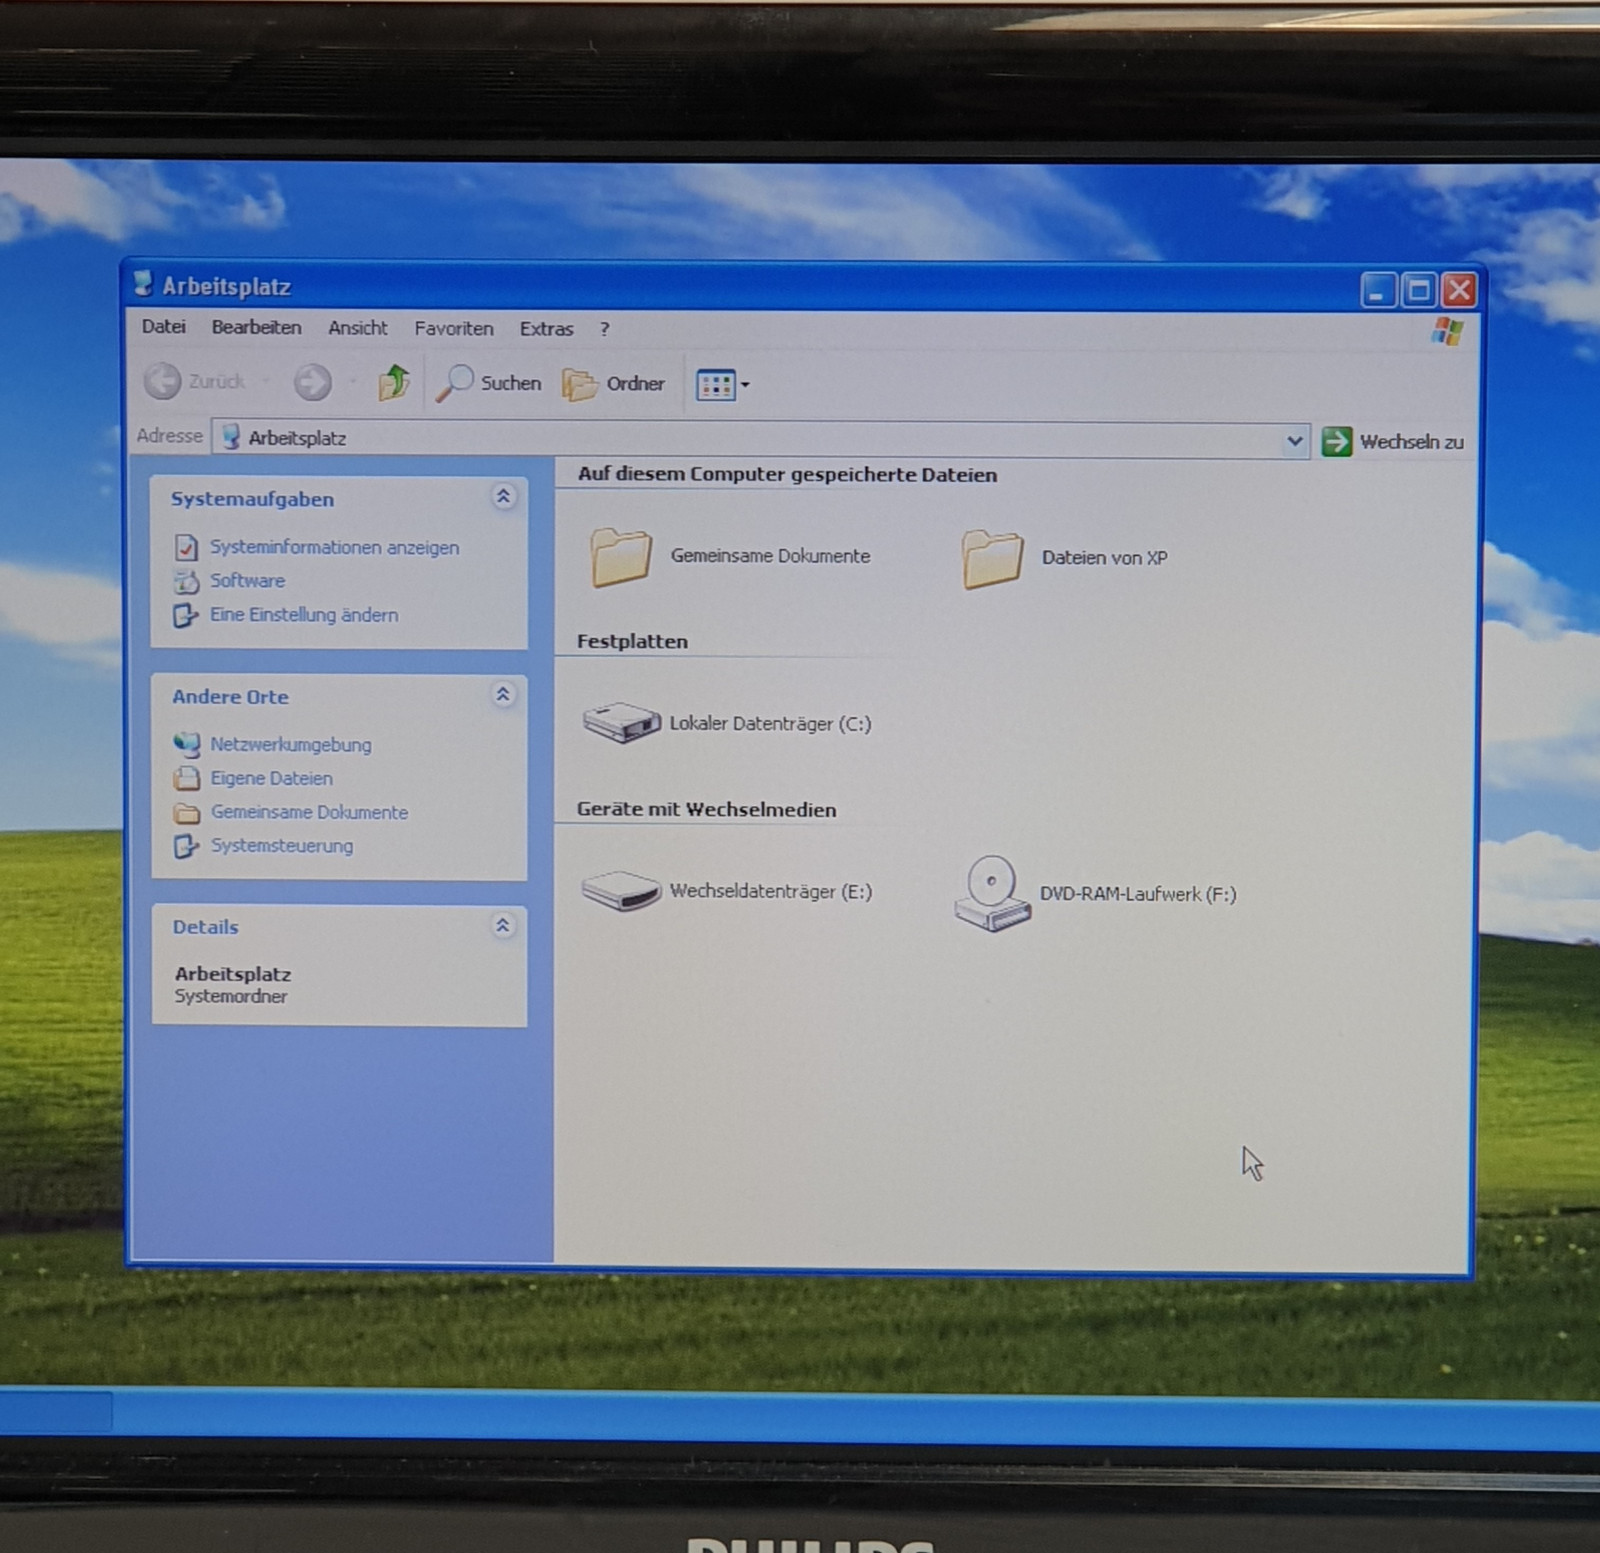Image resolution: width=1600 pixels, height=1553 pixels.
Task: Select the Gemeinsame Dokumente folder icon
Action: [620, 557]
